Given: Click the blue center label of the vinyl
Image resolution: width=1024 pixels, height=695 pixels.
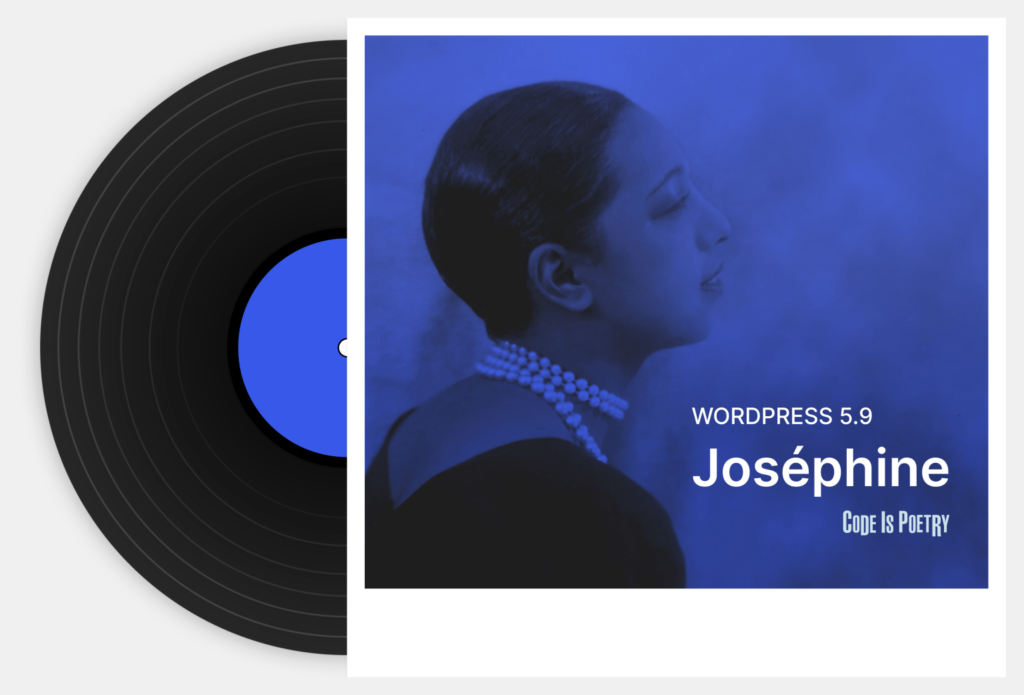Looking at the screenshot, I should [294, 348].
